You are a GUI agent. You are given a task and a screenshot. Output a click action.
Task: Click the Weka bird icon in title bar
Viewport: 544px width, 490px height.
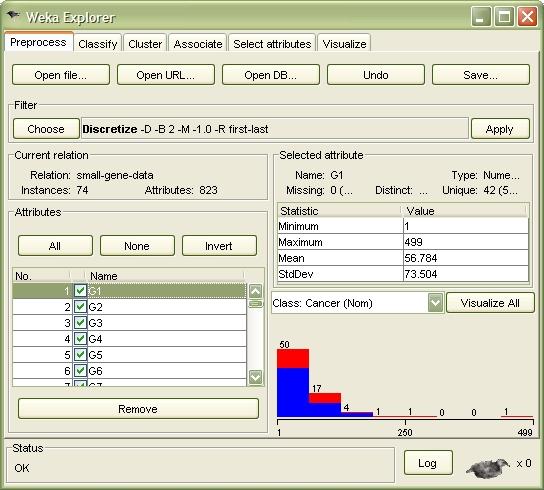(x=13, y=15)
